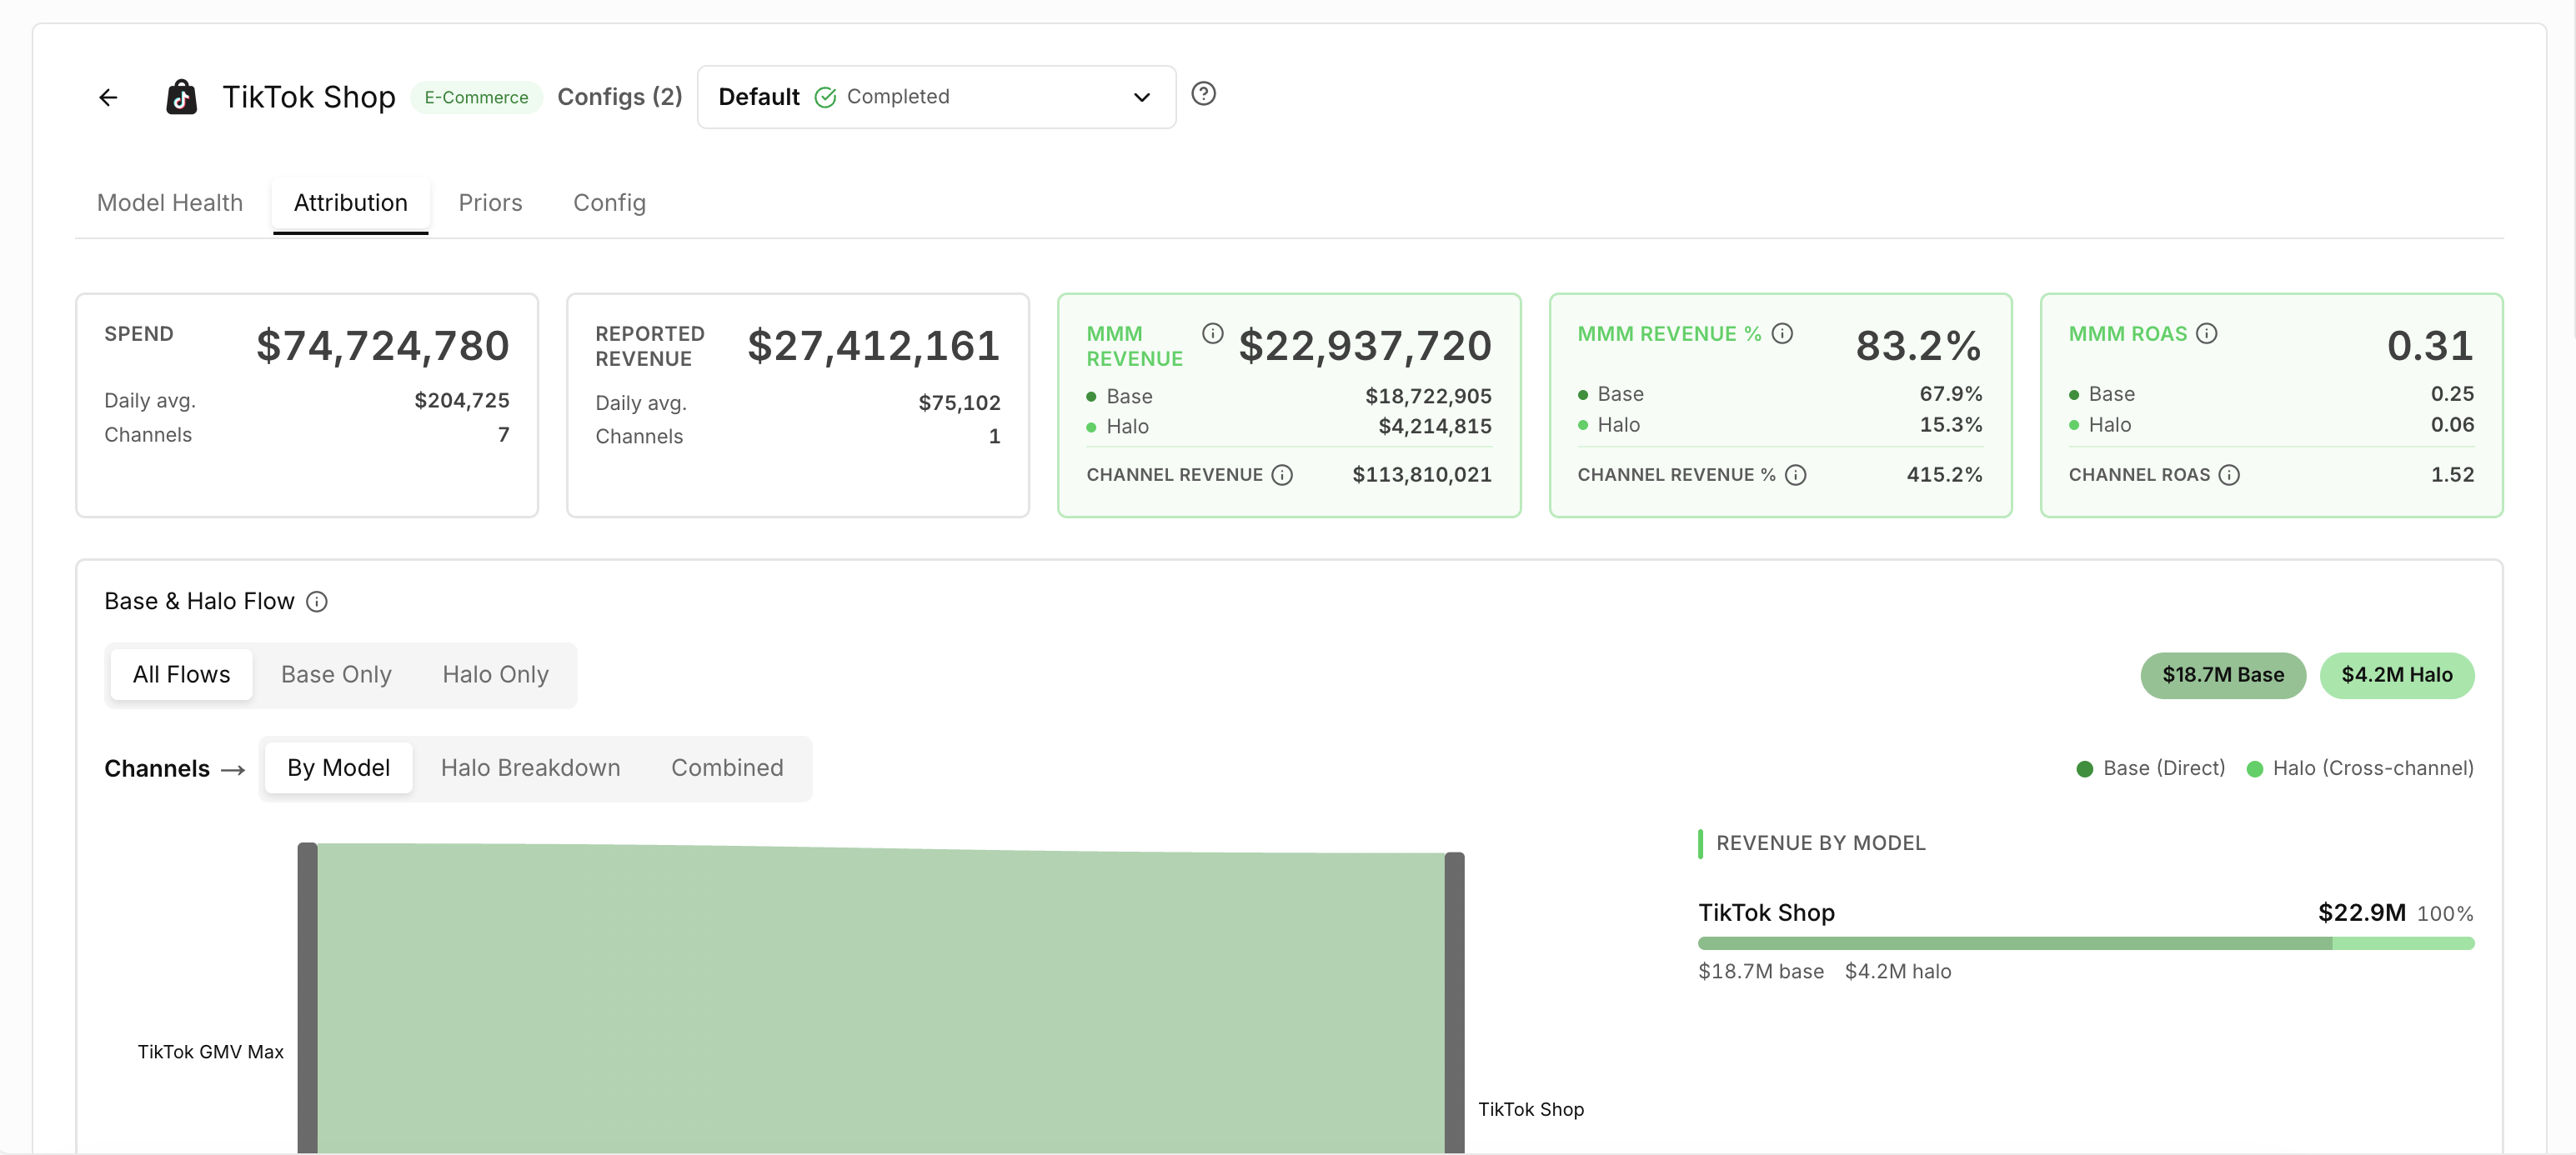Expand the config selector chevron

coord(1142,97)
